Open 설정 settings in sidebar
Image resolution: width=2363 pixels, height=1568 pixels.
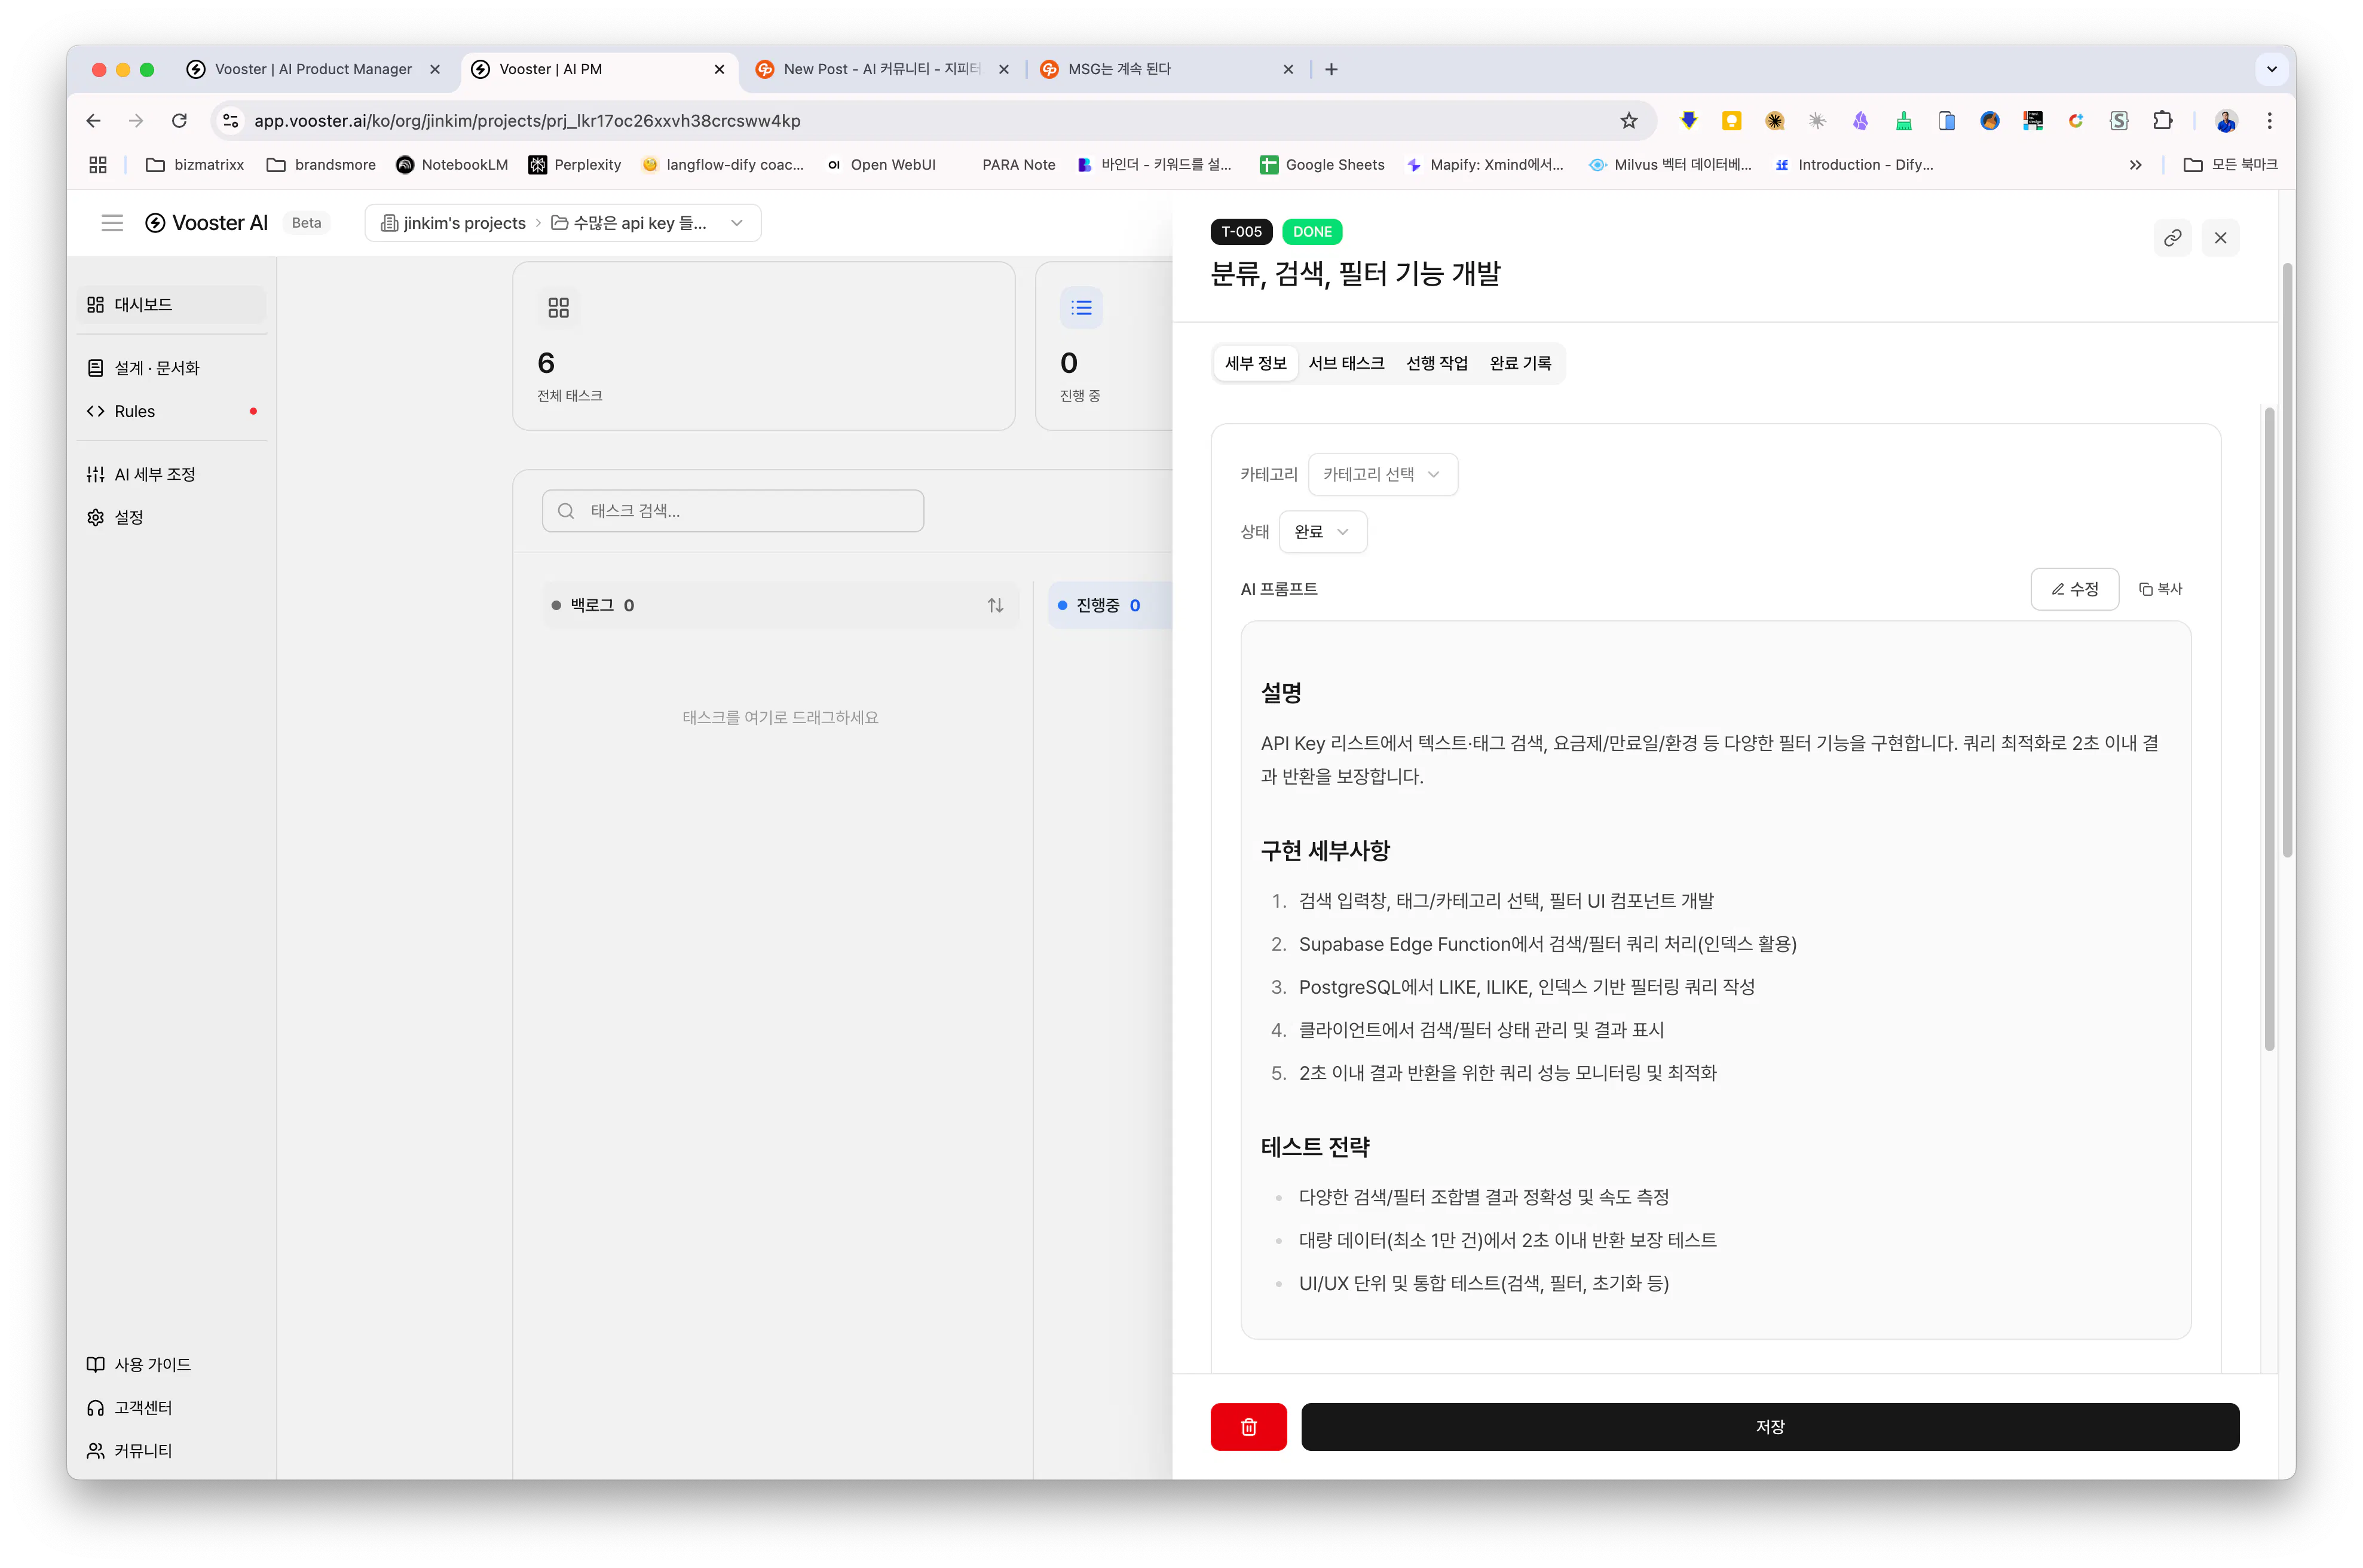(x=171, y=517)
